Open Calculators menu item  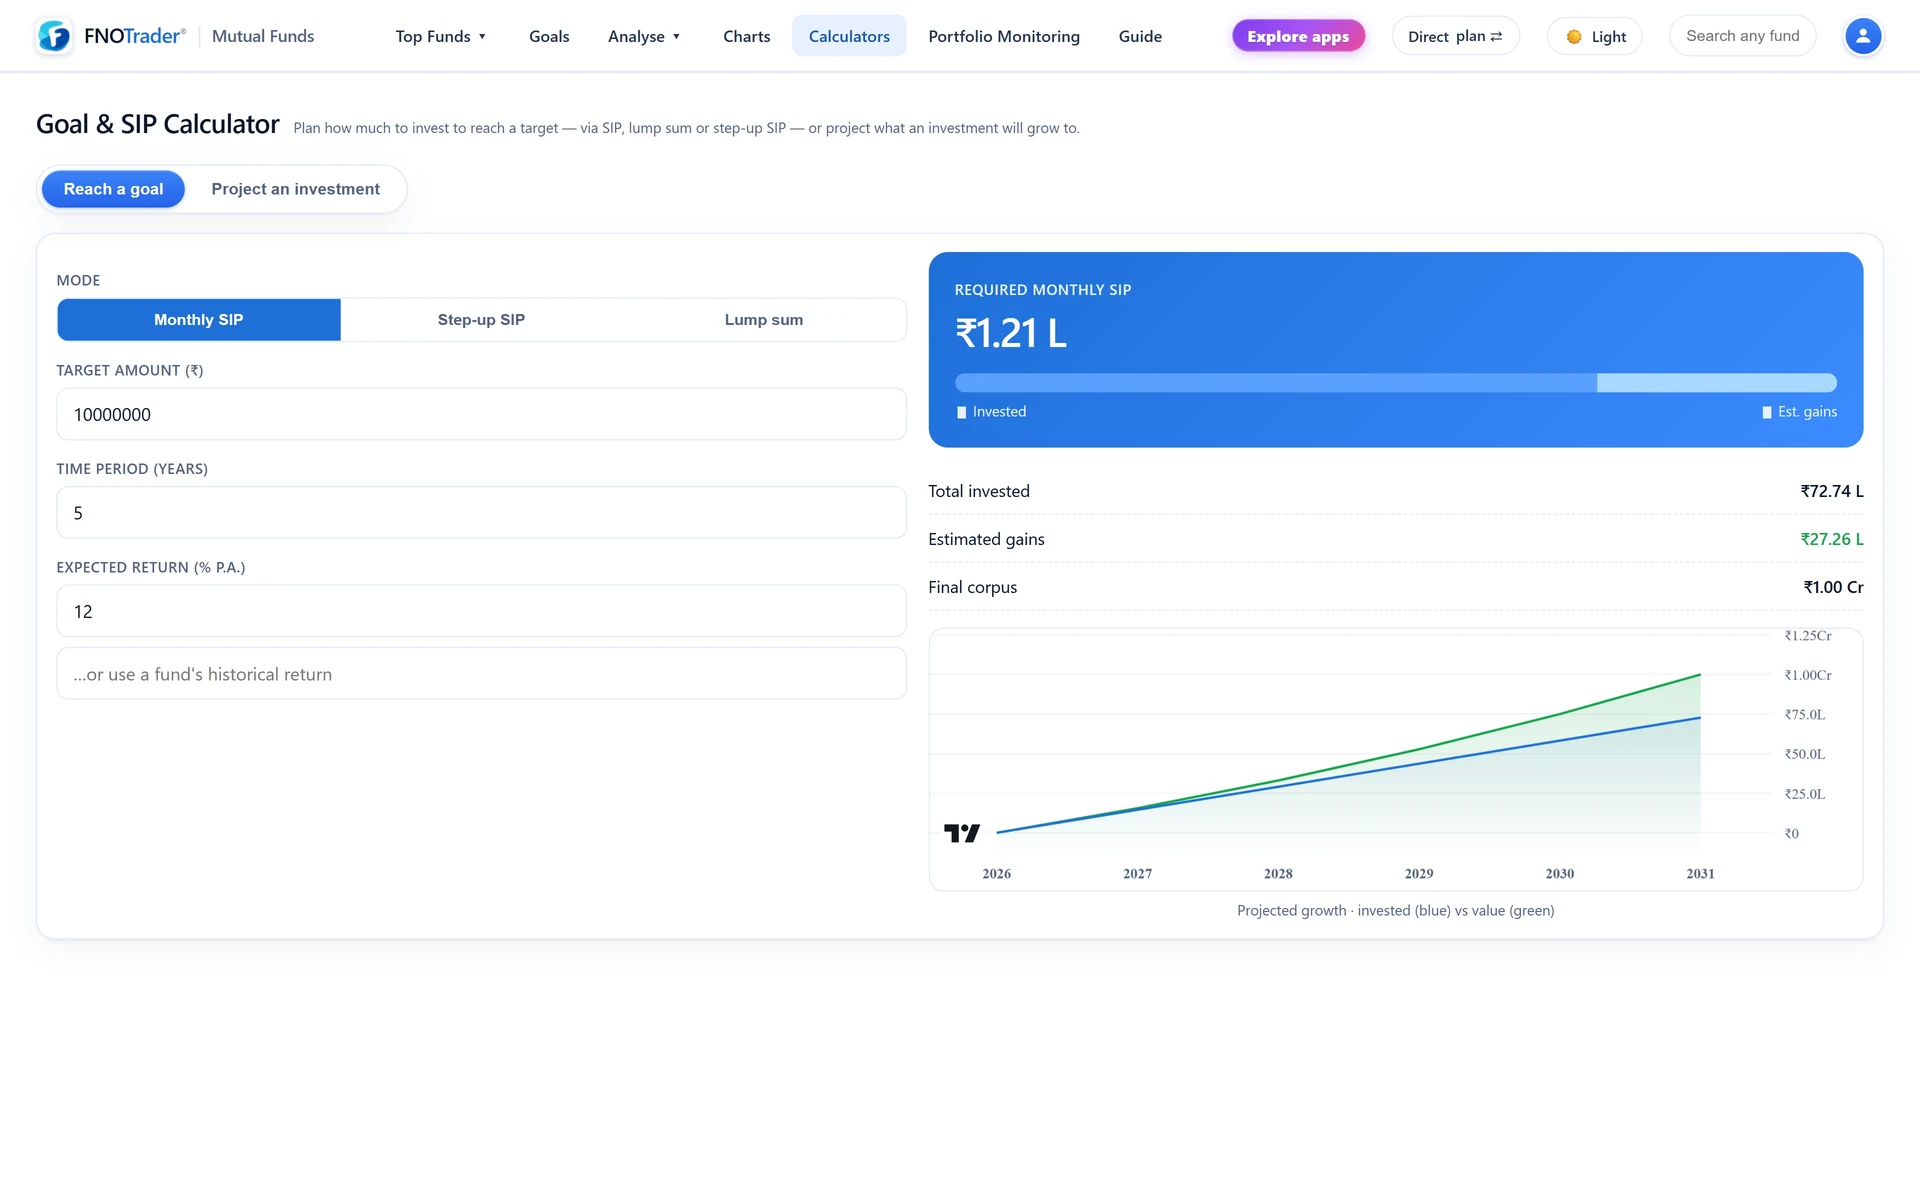[849, 37]
